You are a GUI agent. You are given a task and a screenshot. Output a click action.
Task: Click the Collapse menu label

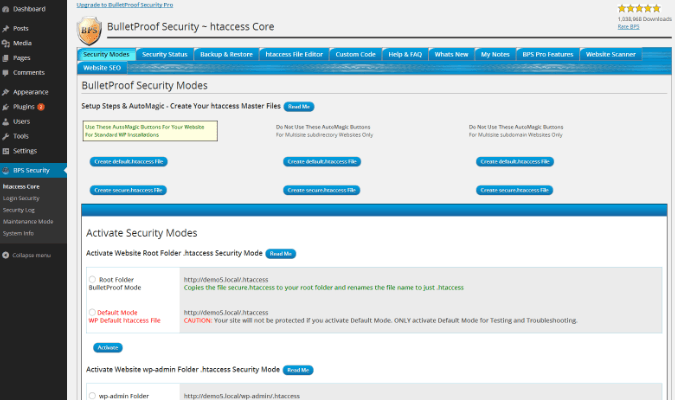point(31,255)
